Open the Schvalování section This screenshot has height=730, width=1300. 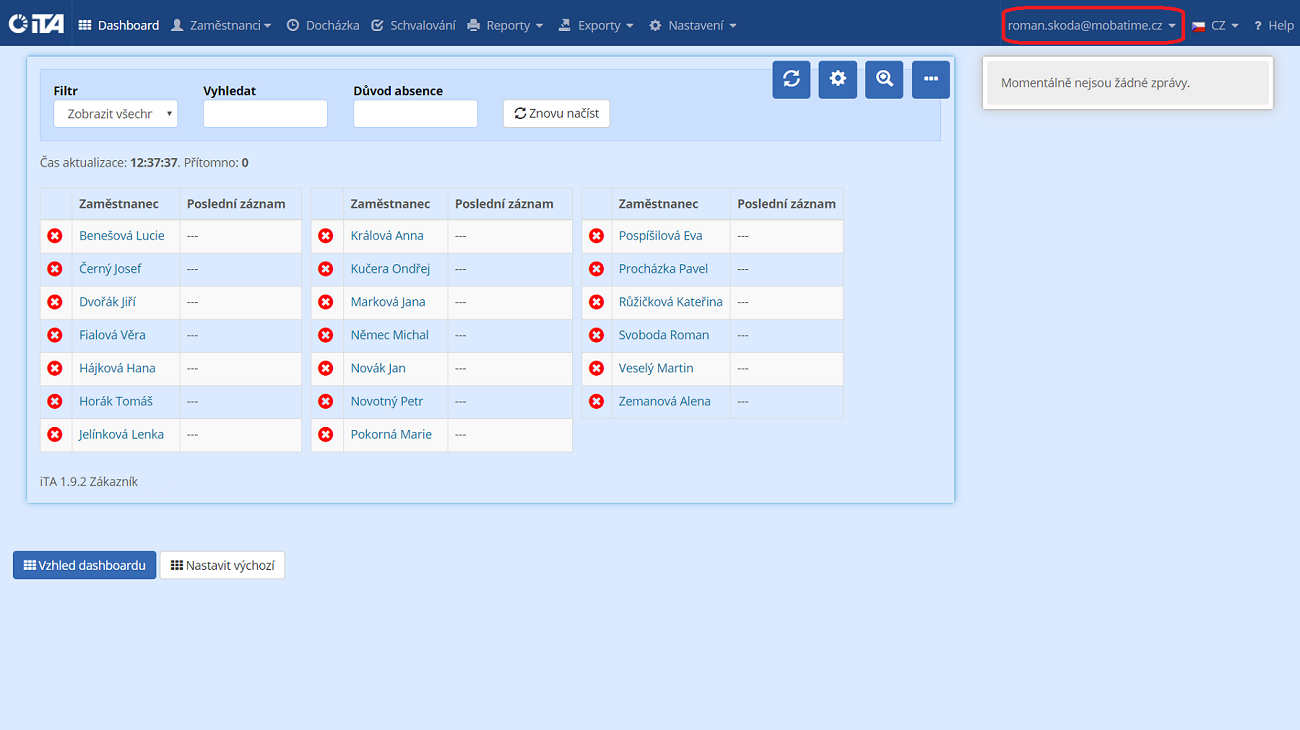pos(413,26)
